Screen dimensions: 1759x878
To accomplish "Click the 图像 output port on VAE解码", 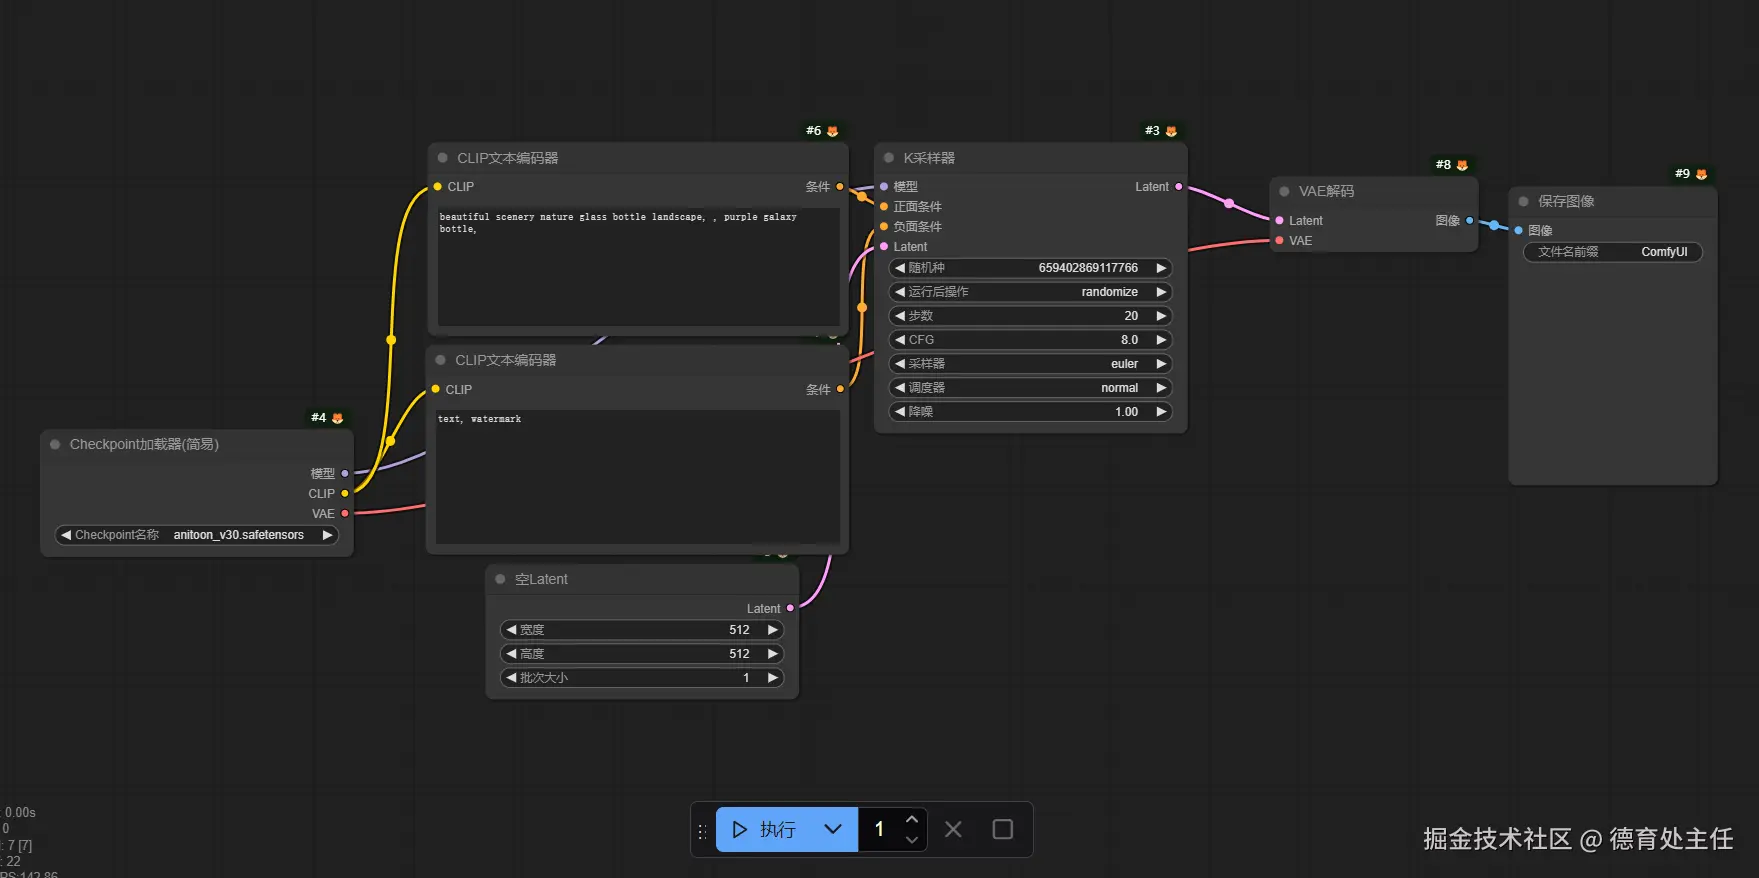I will (1469, 220).
